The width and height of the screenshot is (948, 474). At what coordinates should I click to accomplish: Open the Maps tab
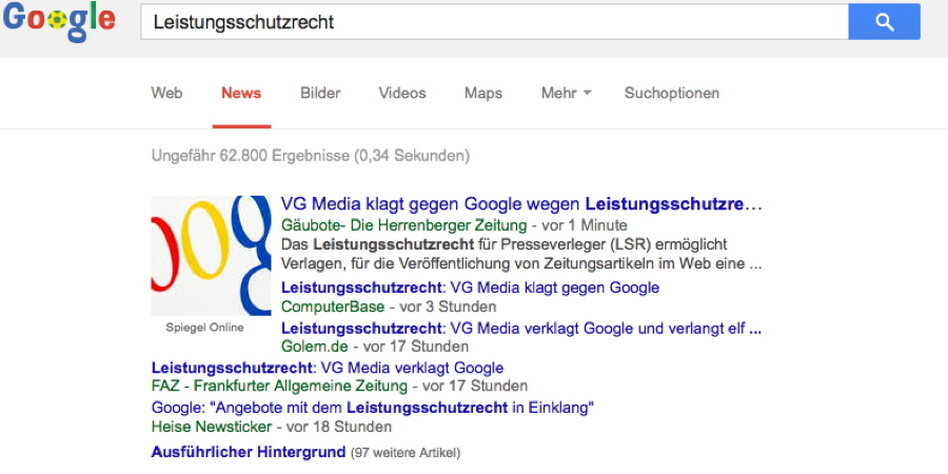[483, 93]
